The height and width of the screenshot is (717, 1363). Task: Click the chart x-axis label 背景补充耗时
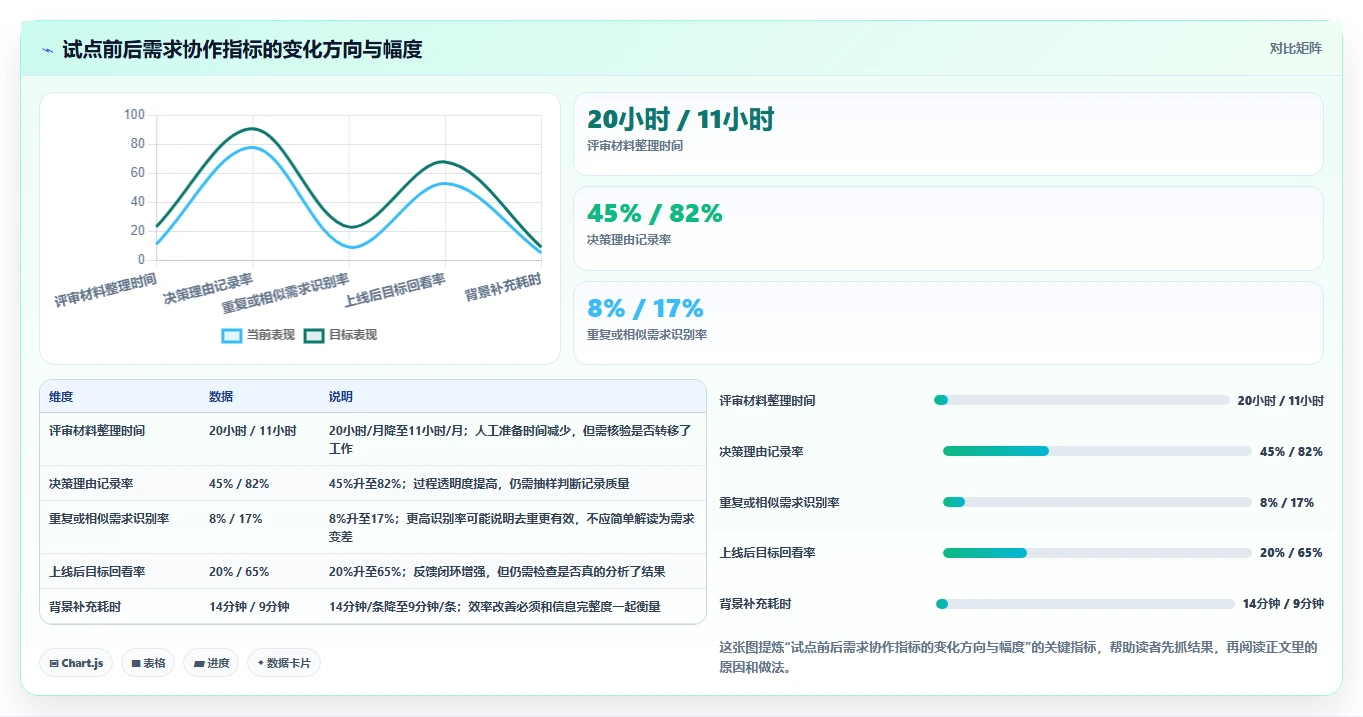pyautogui.click(x=503, y=288)
